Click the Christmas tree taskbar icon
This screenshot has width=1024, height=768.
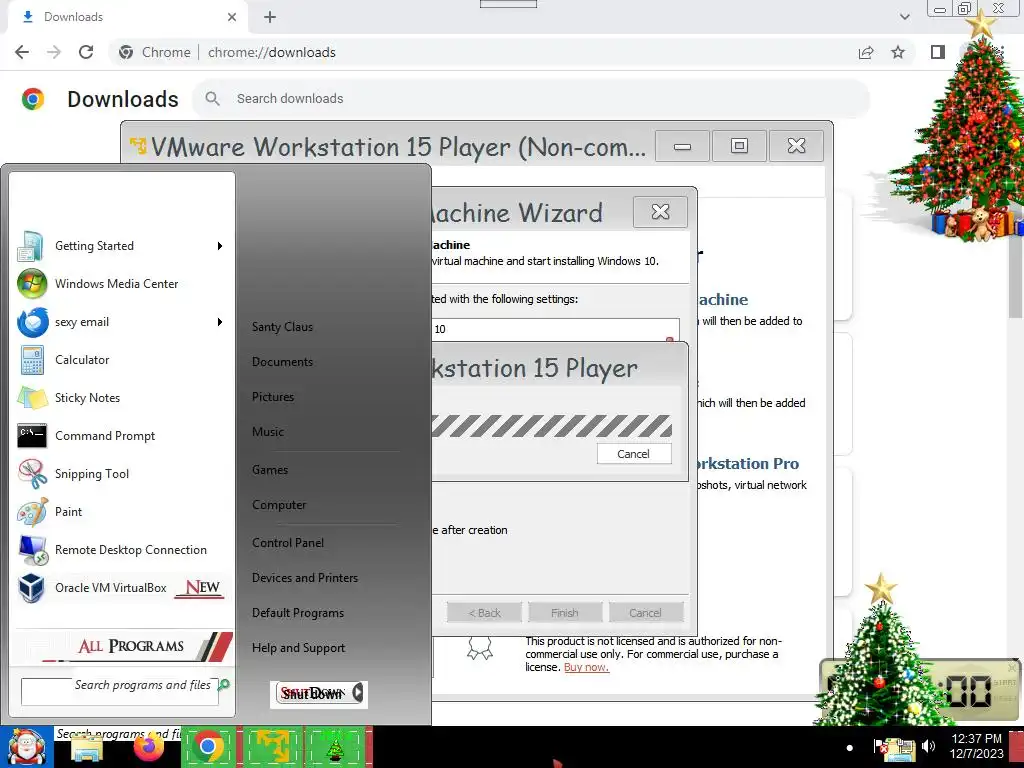click(336, 746)
